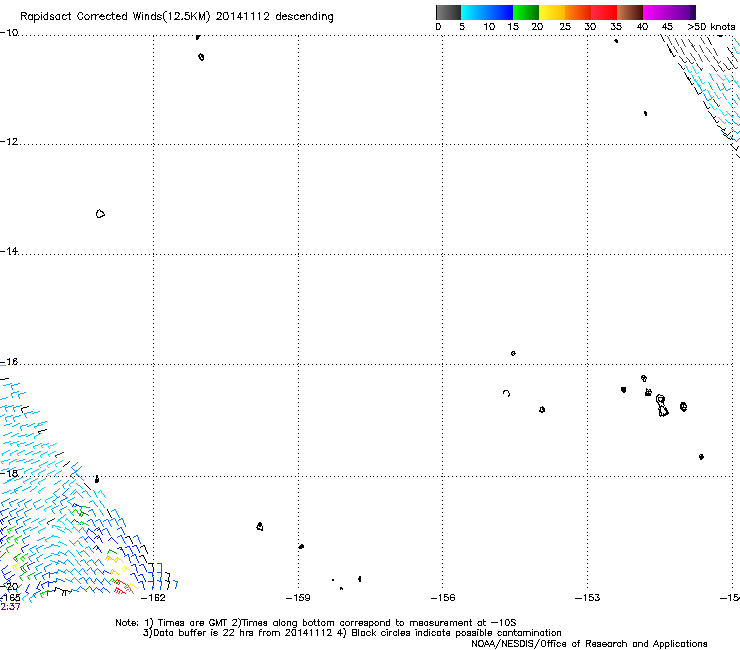Click the '-159' longitude axis label
Image resolution: width=740 pixels, height=650 pixels.
pos(298,598)
